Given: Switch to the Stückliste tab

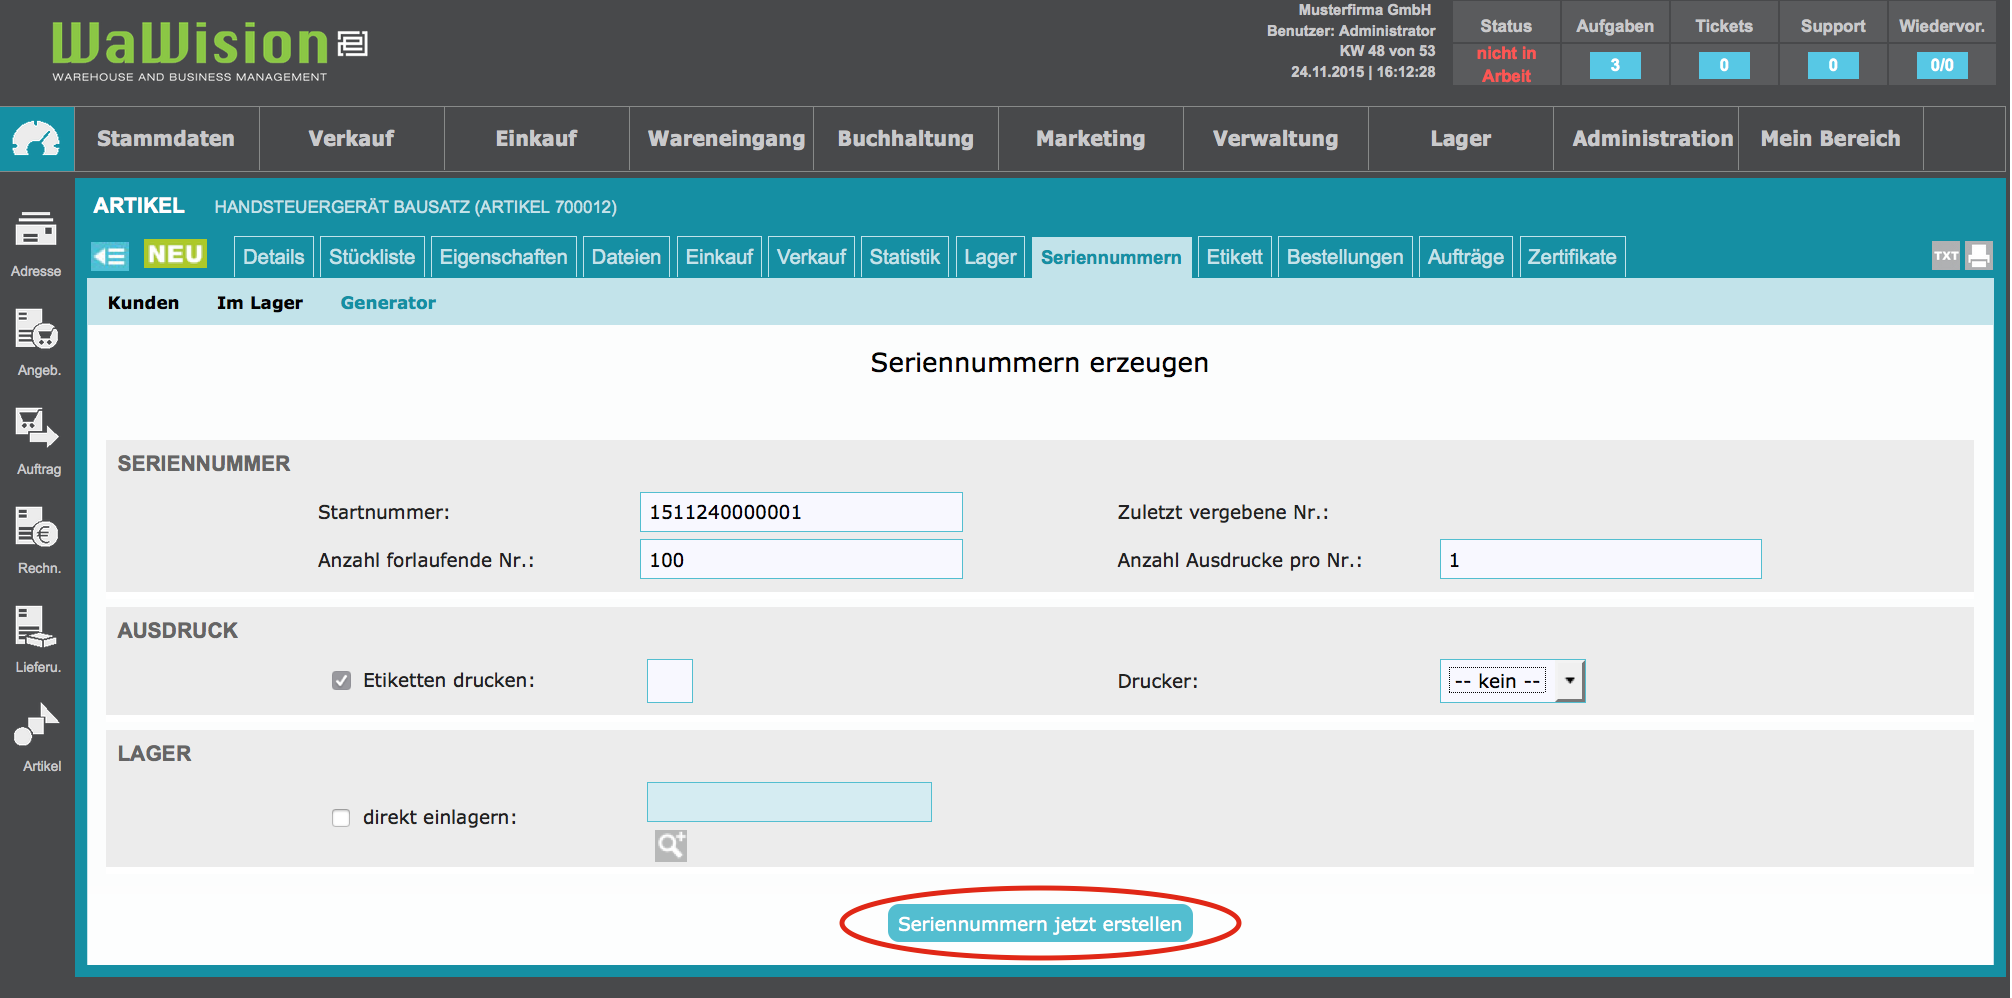Looking at the screenshot, I should point(372,257).
